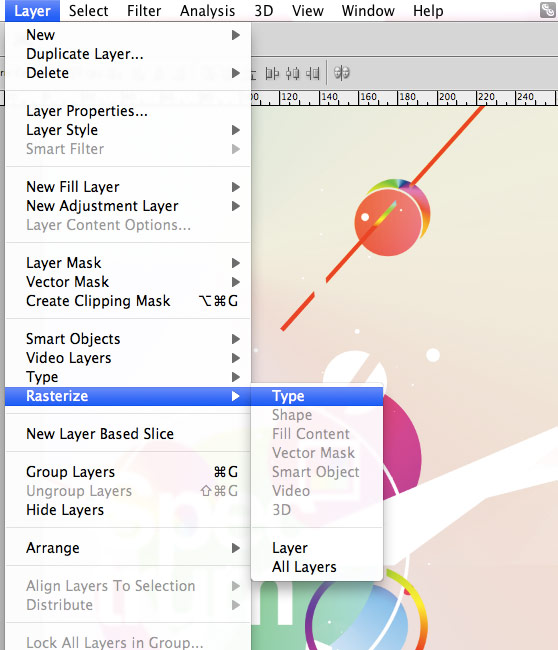This screenshot has height=650, width=558.
Task: Click the greyed Distribute entry
Action: point(128,605)
